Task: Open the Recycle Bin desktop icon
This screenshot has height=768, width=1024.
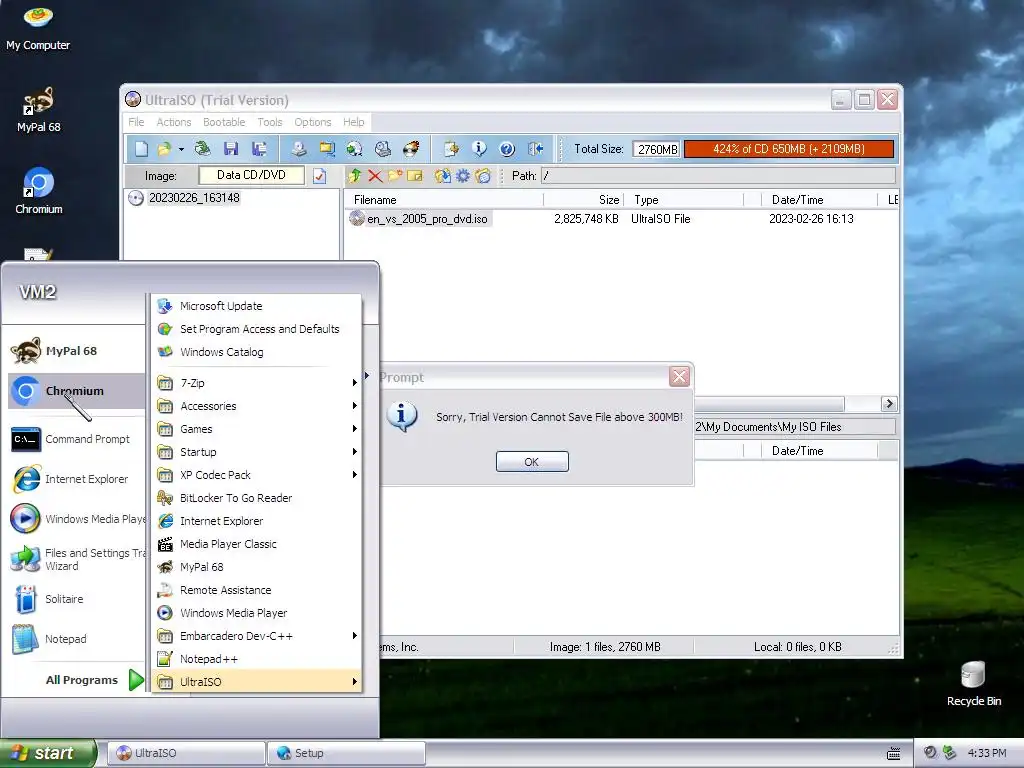Action: point(973,684)
